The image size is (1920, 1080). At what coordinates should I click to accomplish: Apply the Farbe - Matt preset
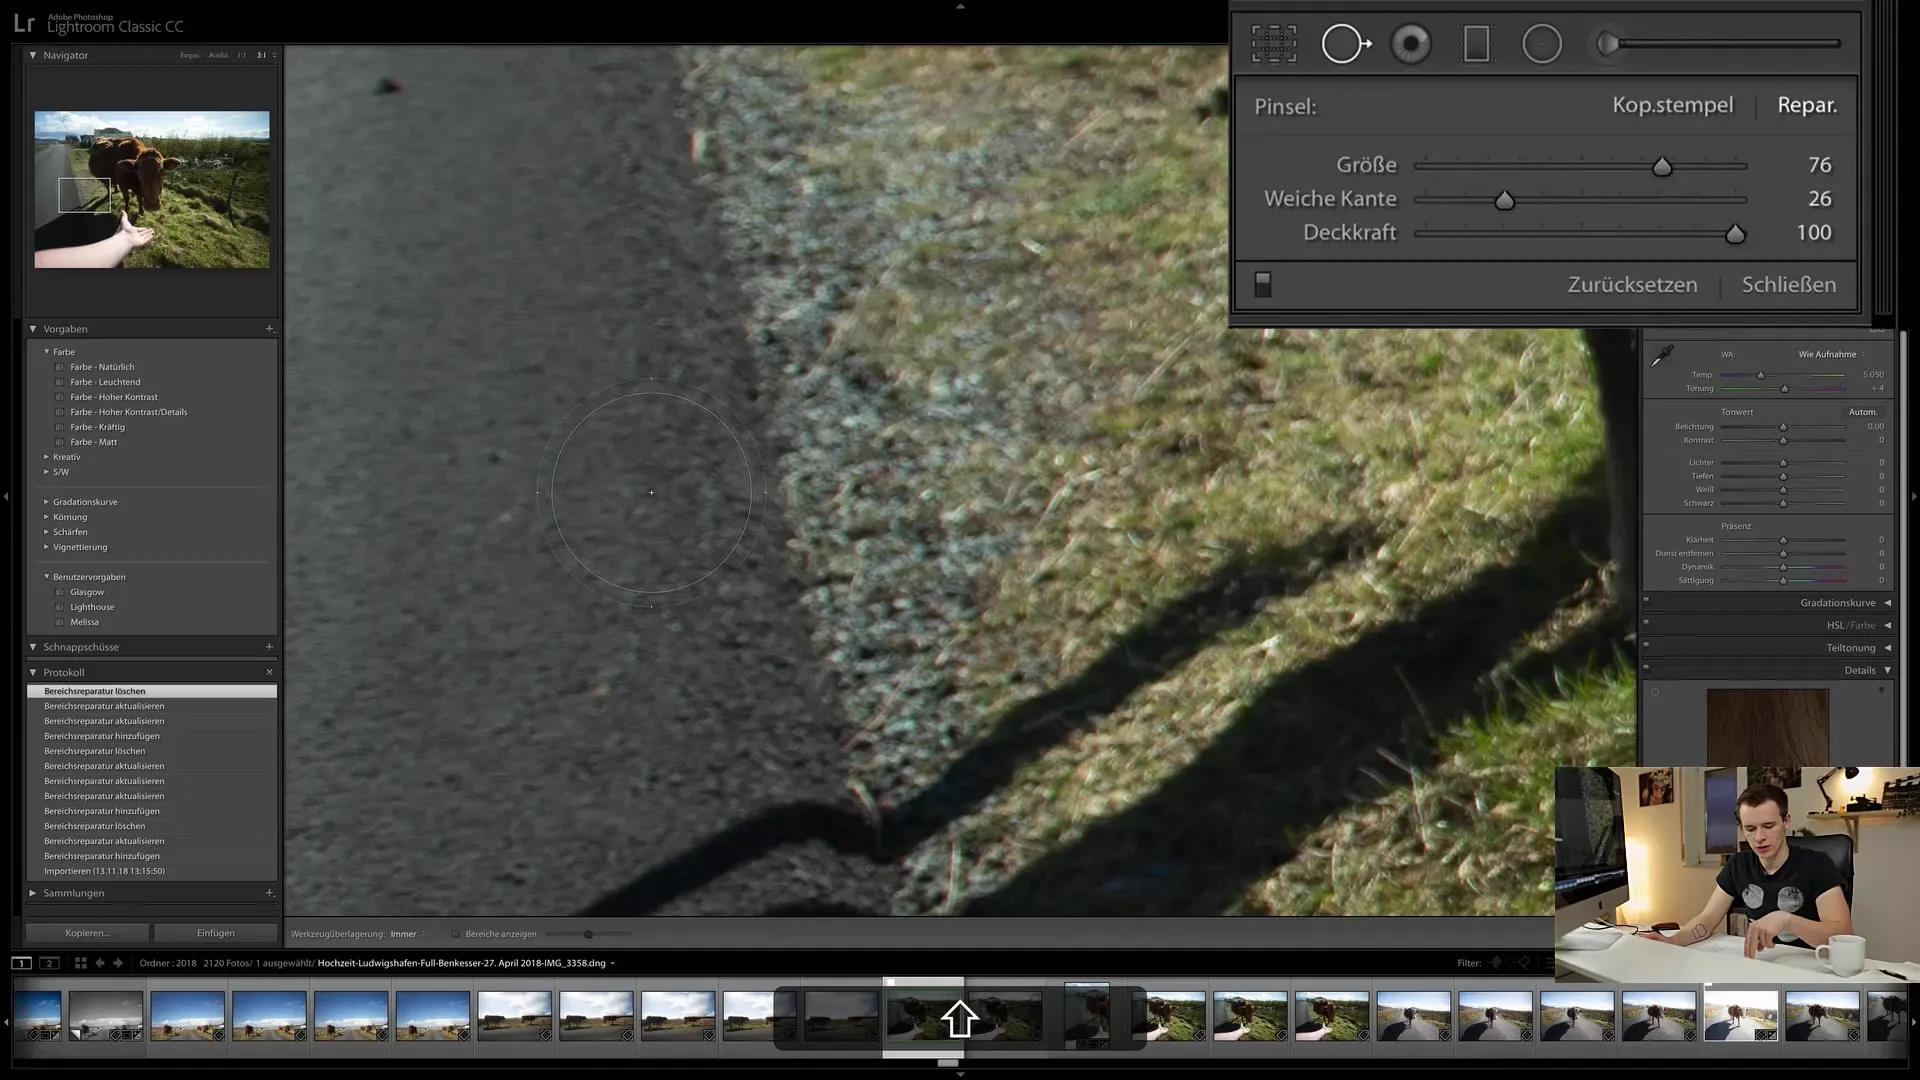coord(93,442)
